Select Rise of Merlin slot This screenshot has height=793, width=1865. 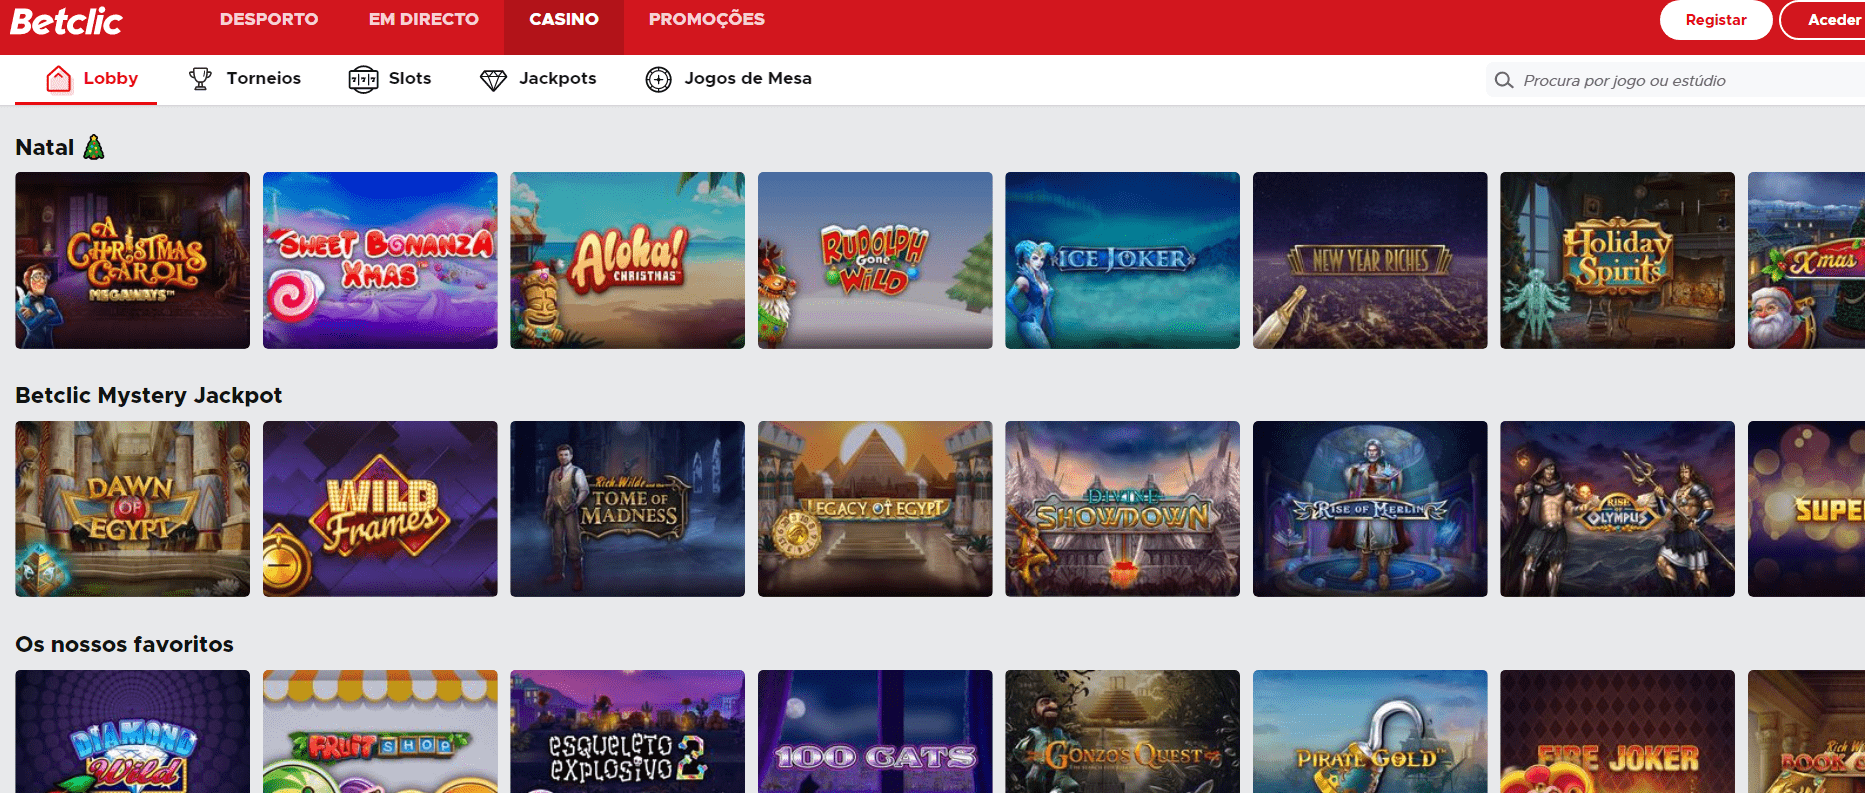(1370, 509)
